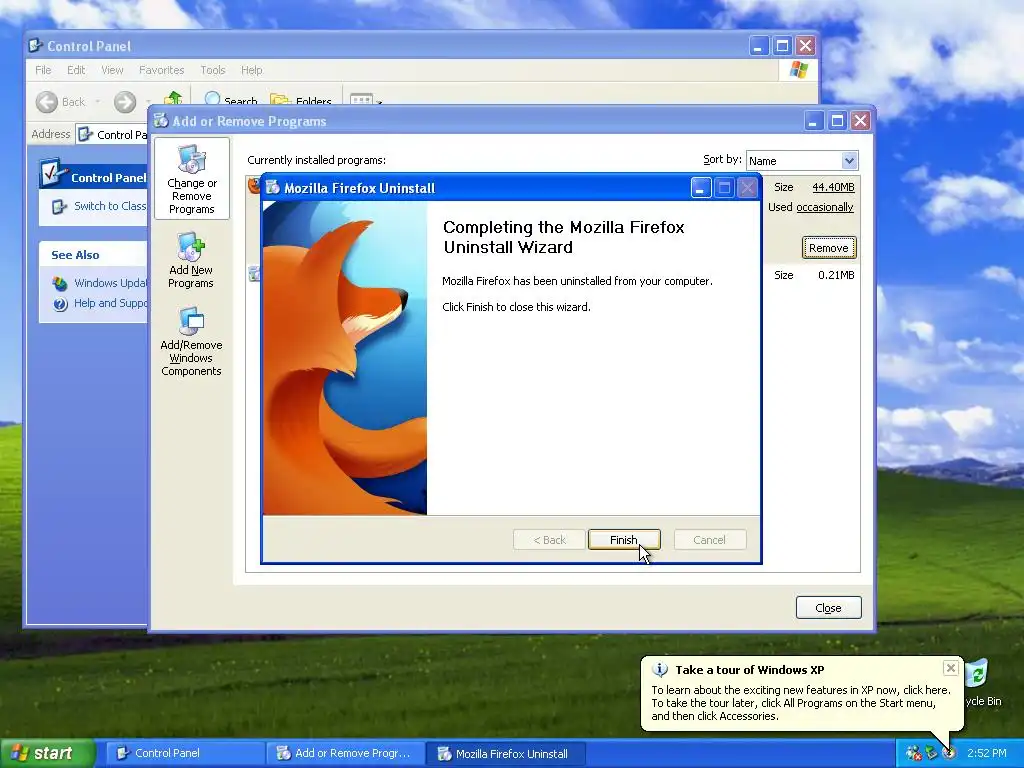Viewport: 1024px width, 768px height.
Task: Select Add New Programs sidebar icon
Action: click(x=191, y=260)
